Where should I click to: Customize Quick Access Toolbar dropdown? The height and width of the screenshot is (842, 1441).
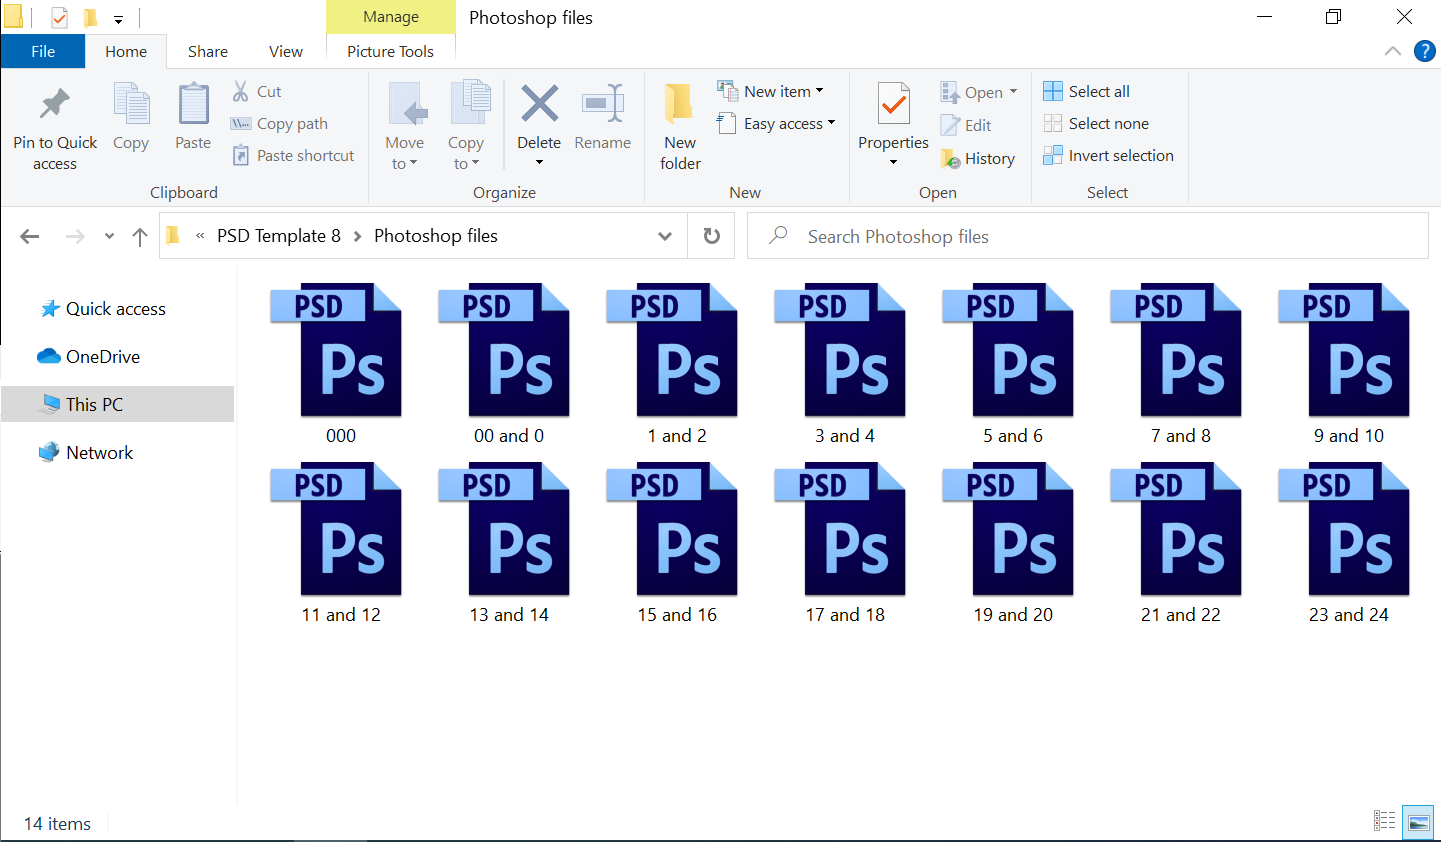[x=118, y=18]
